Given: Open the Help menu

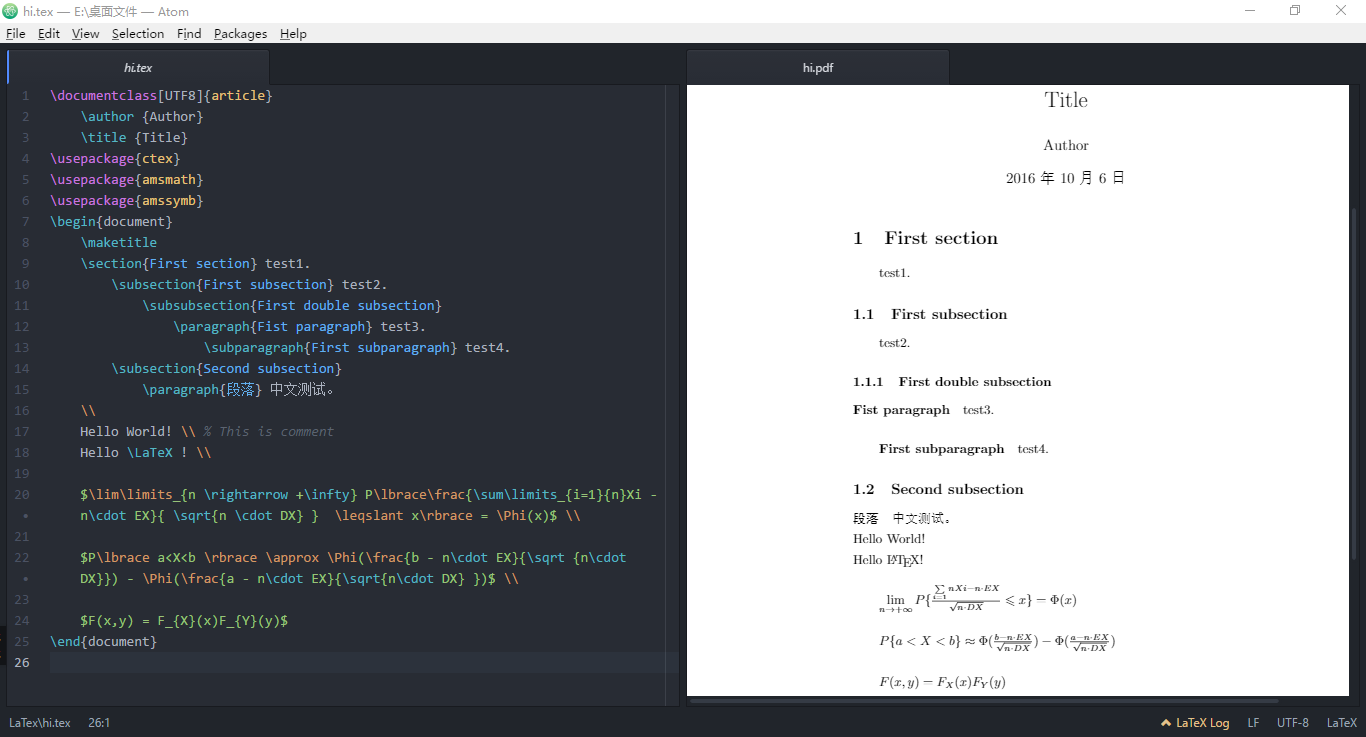Looking at the screenshot, I should pyautogui.click(x=293, y=33).
